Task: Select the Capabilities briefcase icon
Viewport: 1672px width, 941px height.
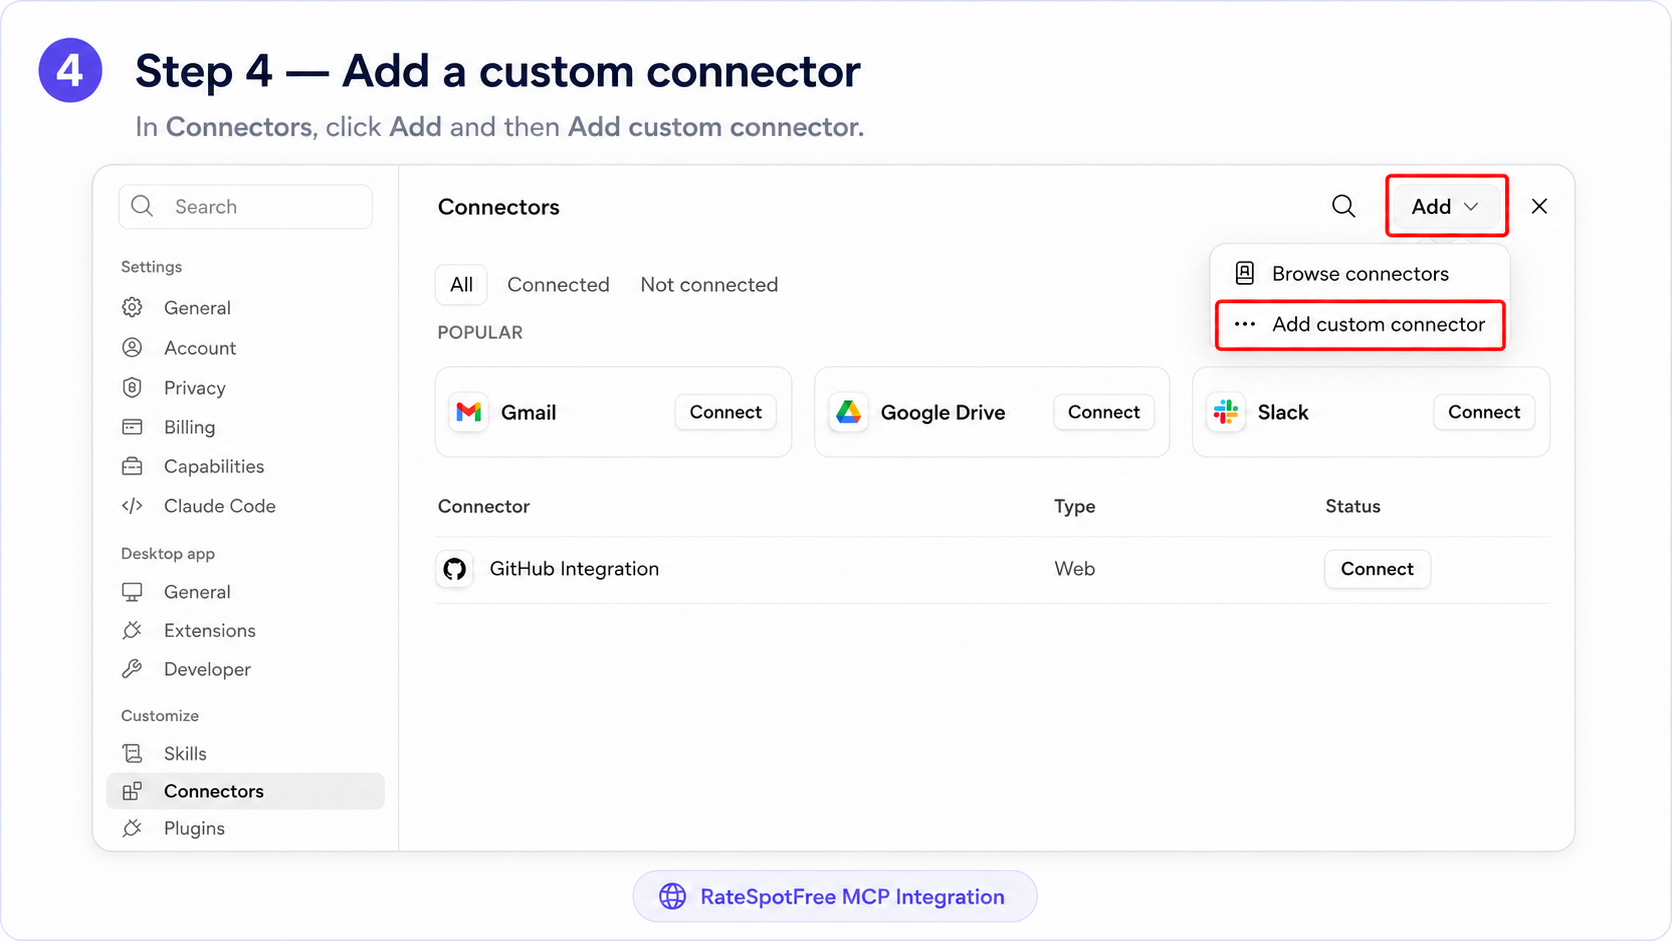Action: click(x=132, y=466)
